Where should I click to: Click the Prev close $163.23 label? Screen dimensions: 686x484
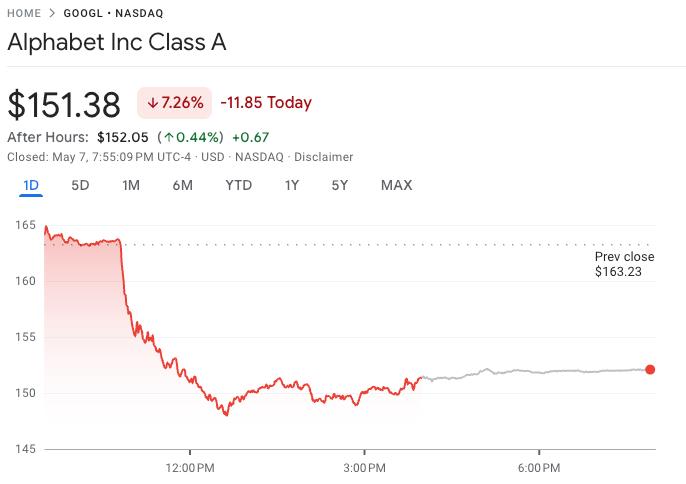pos(624,264)
